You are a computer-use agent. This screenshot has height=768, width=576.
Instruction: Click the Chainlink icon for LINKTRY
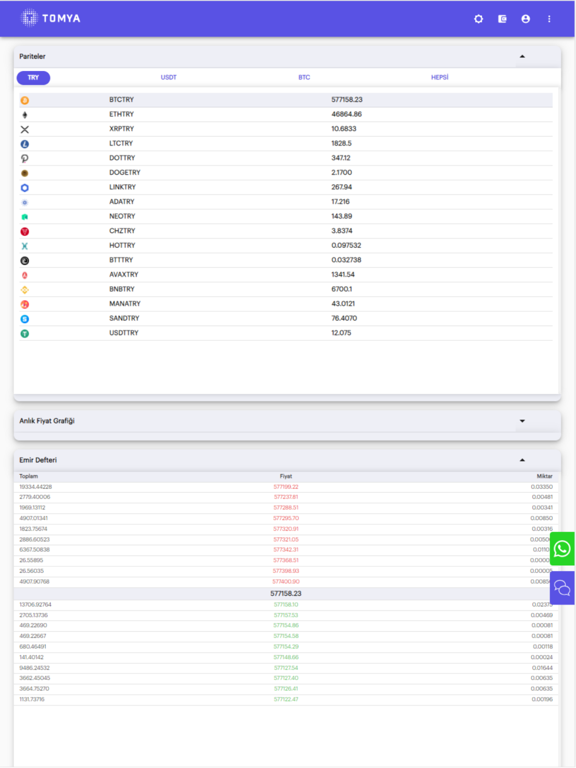[x=24, y=188]
